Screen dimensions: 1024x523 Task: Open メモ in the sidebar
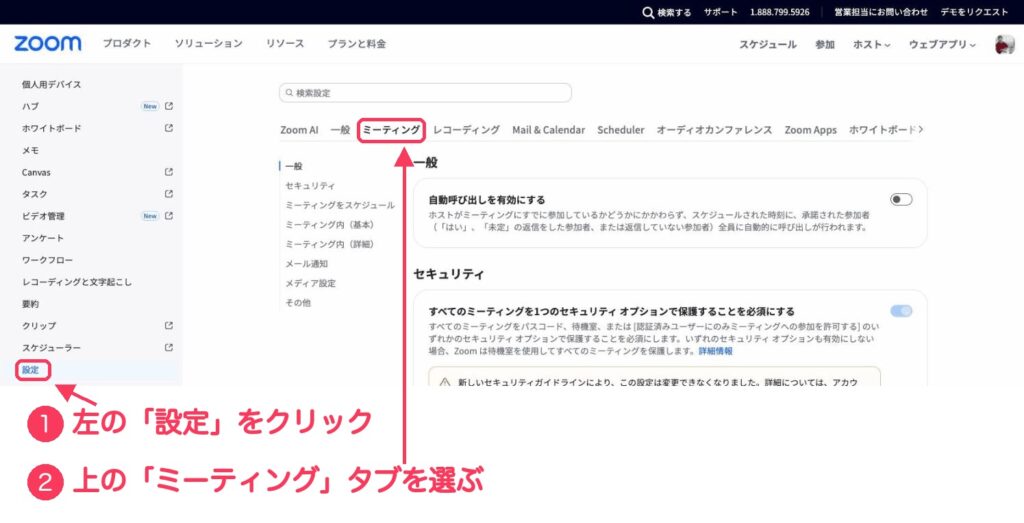(x=31, y=150)
